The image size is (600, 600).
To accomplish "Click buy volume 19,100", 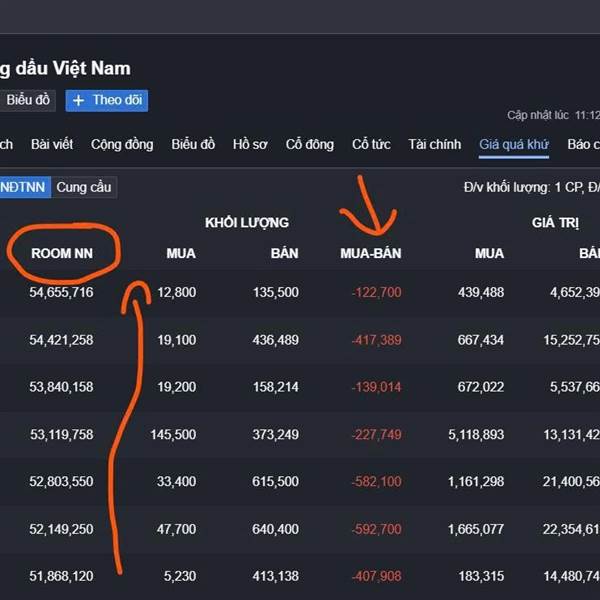I will [177, 340].
